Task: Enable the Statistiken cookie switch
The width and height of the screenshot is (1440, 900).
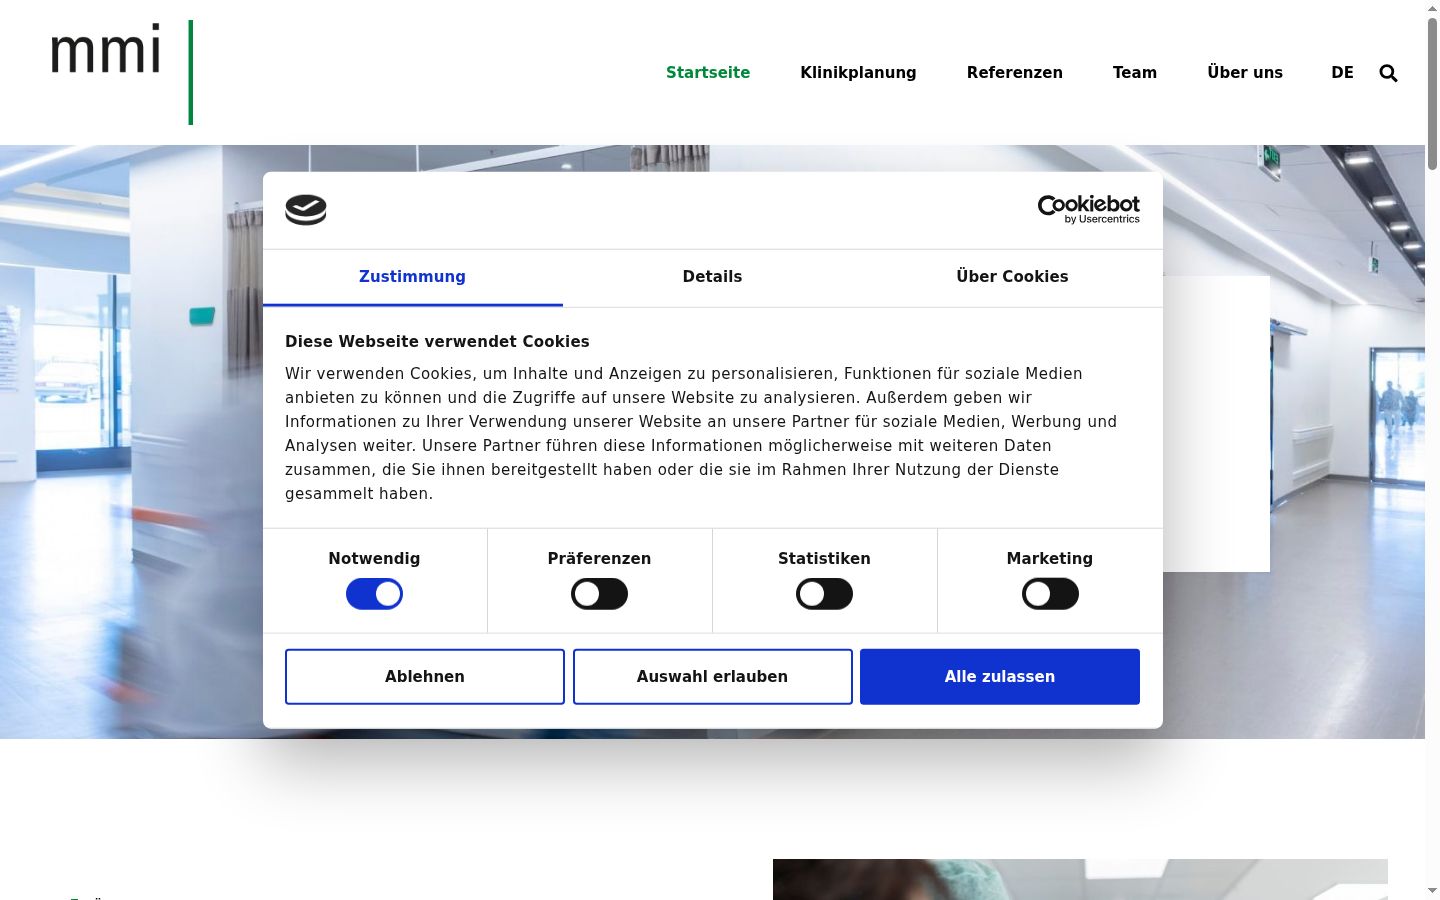Action: pyautogui.click(x=824, y=594)
